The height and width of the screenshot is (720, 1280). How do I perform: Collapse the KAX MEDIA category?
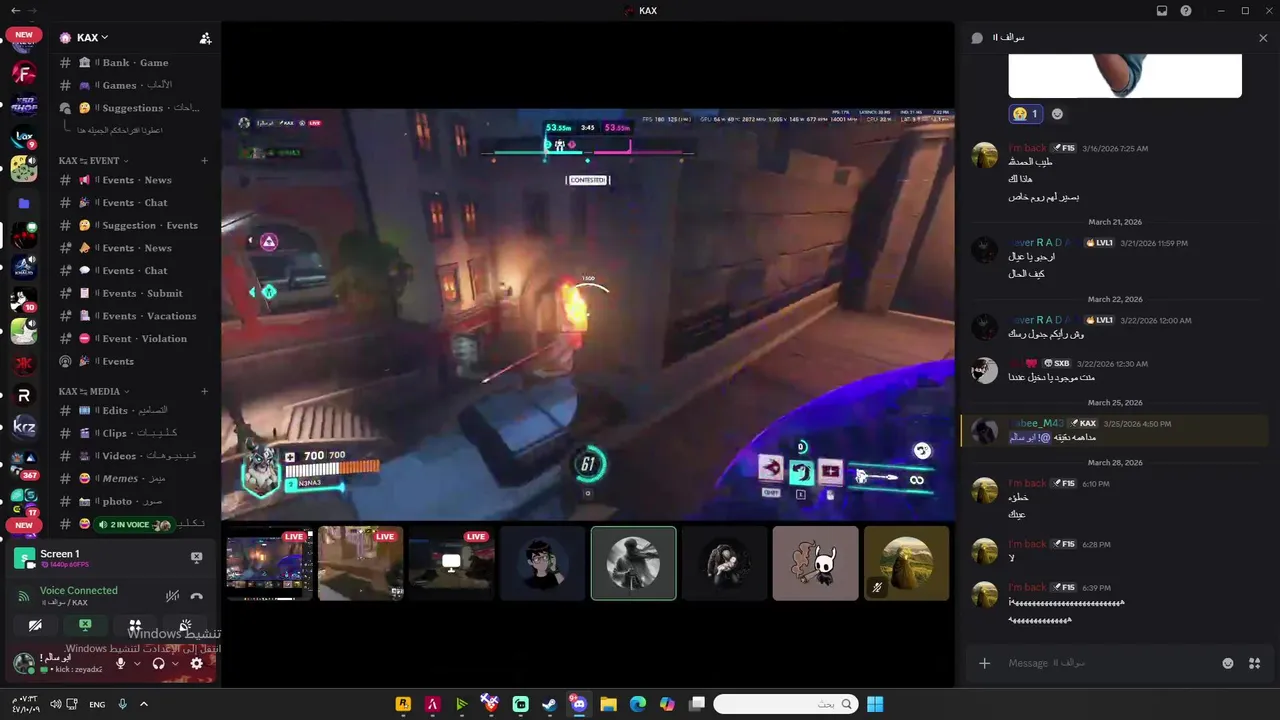coord(94,391)
